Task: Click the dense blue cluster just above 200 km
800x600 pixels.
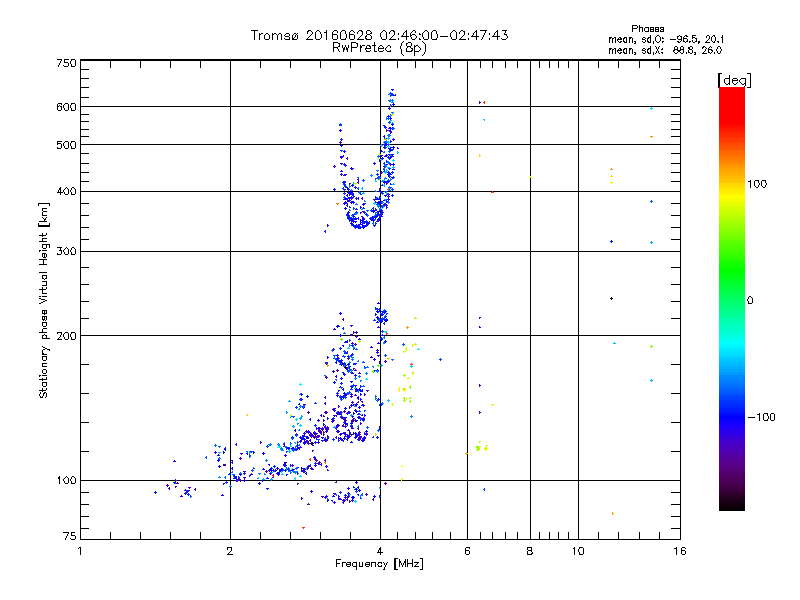Action: (x=381, y=315)
